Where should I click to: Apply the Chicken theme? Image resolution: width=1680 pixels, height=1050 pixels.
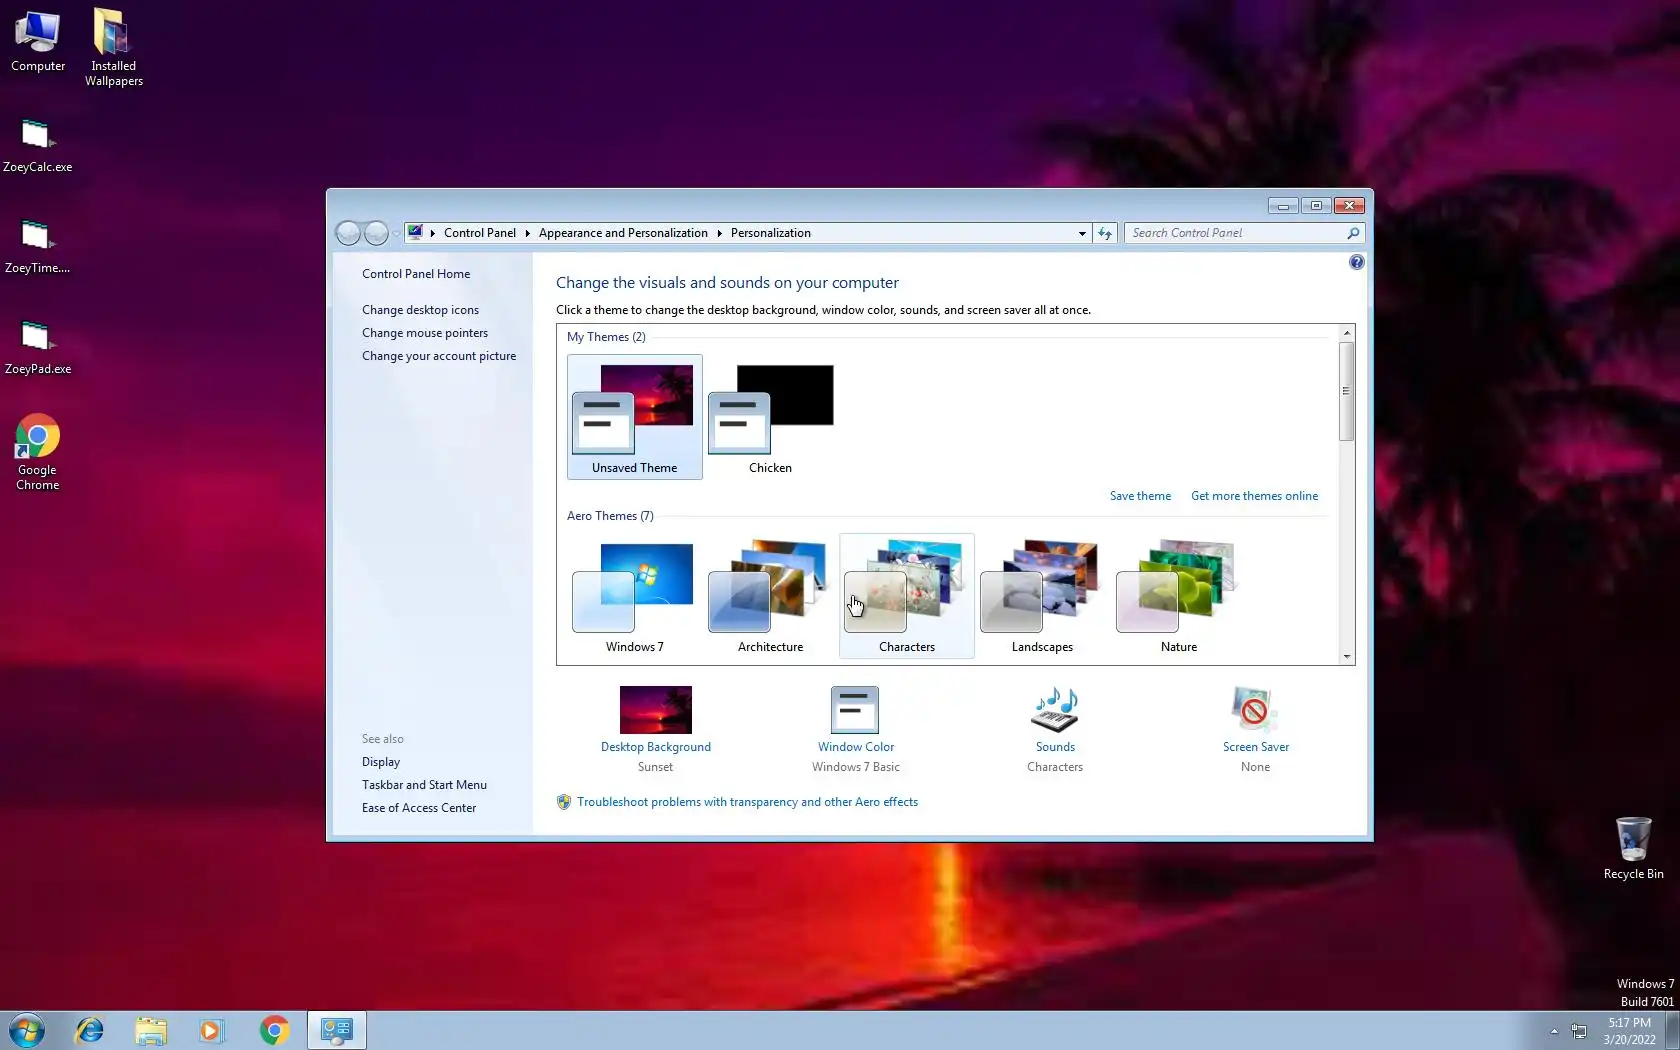(770, 417)
